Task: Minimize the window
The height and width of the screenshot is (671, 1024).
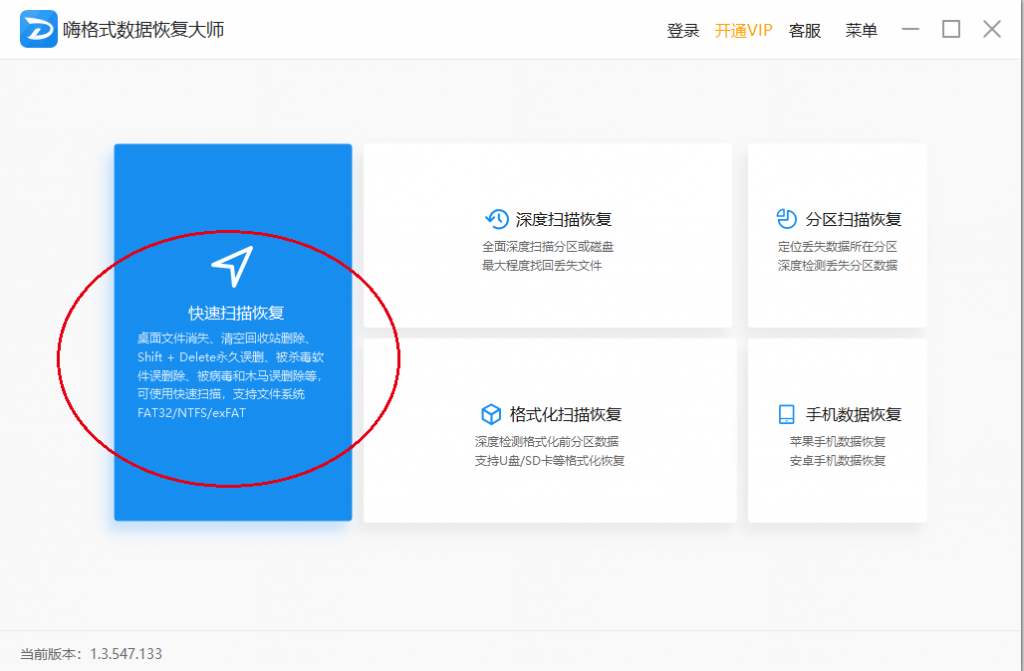Action: coord(910,29)
